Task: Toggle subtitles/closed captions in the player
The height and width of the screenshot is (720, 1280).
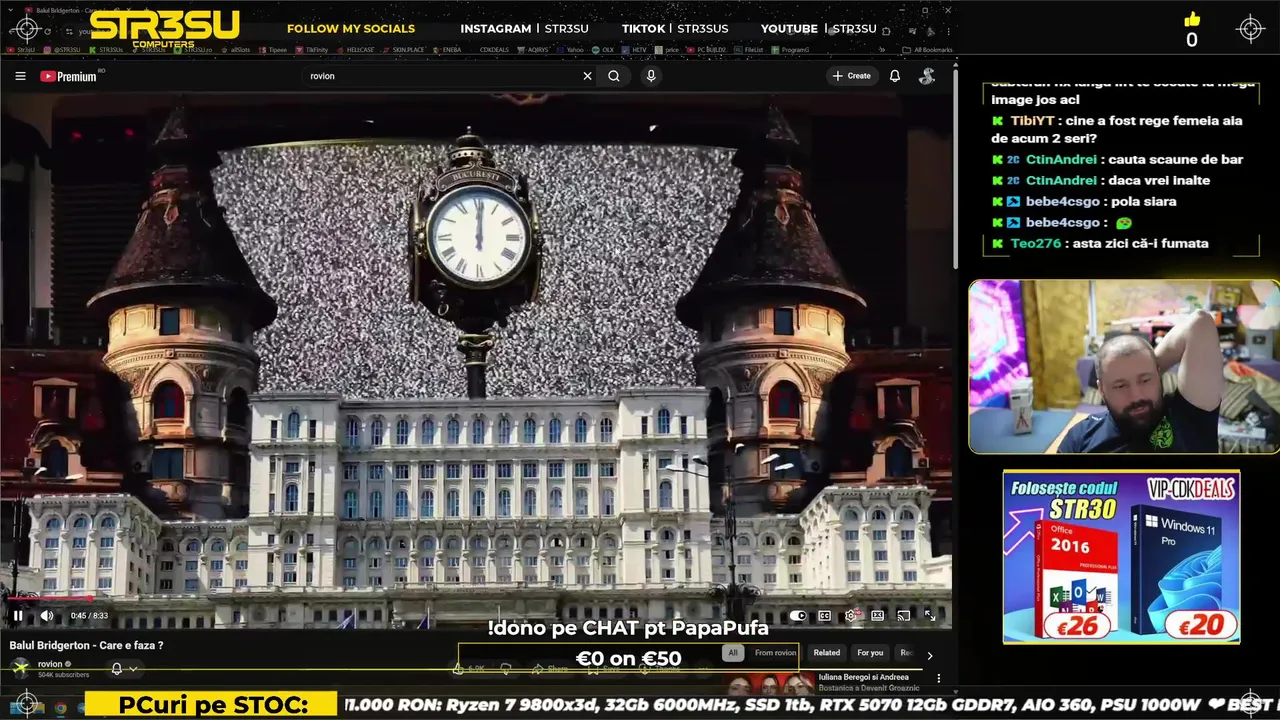Action: [x=825, y=616]
